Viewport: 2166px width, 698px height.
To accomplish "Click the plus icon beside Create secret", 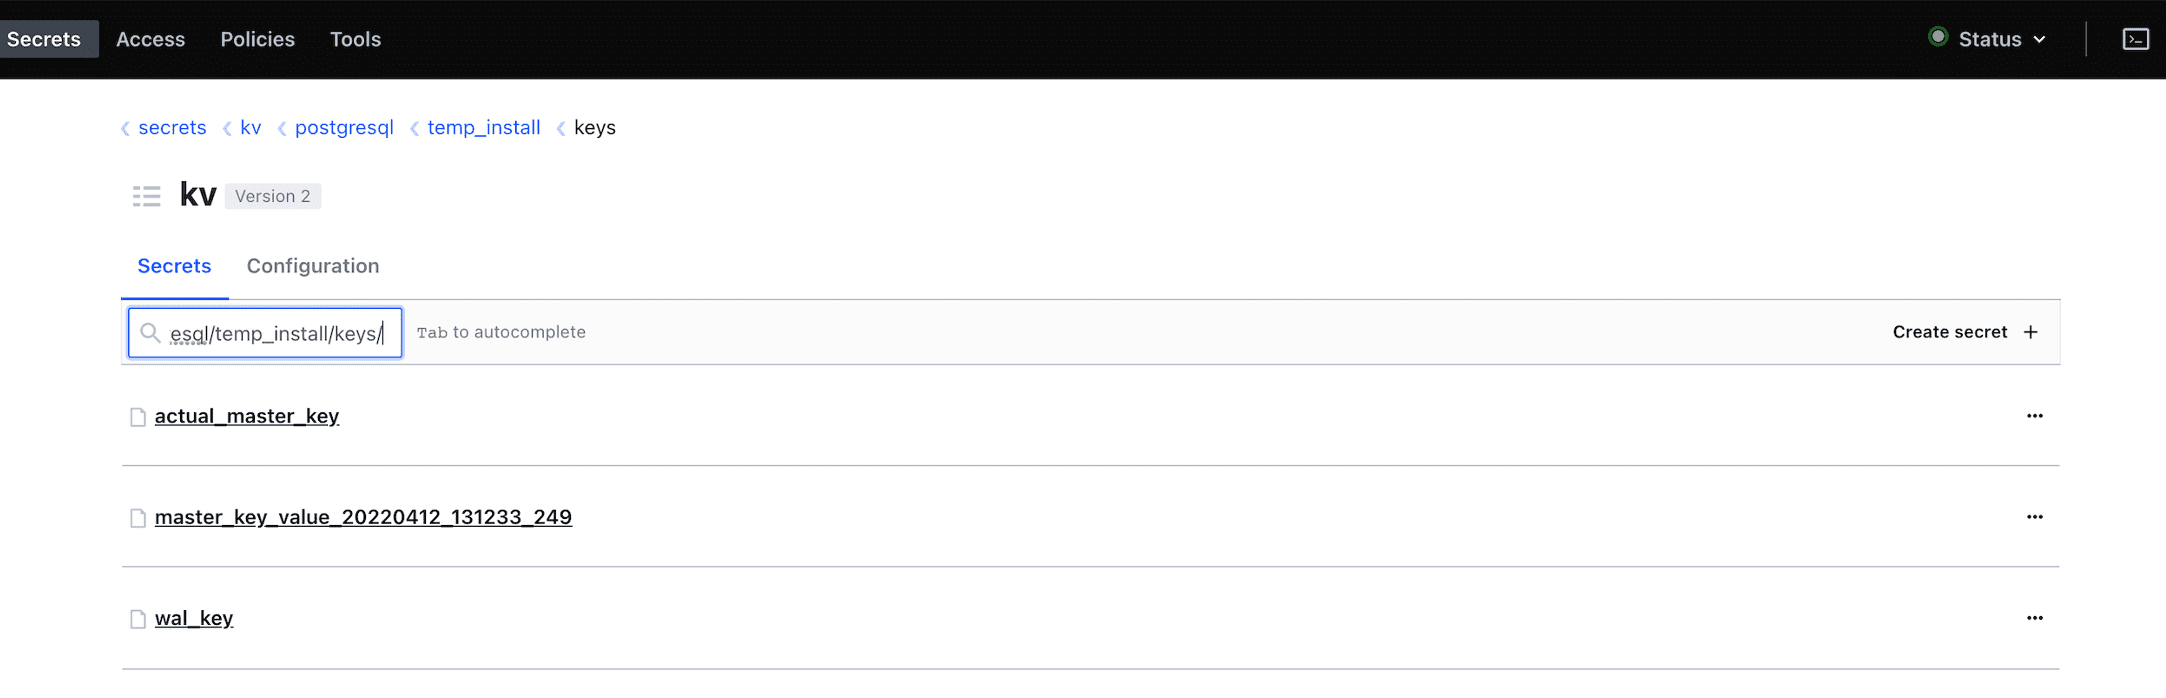I will tap(2031, 332).
